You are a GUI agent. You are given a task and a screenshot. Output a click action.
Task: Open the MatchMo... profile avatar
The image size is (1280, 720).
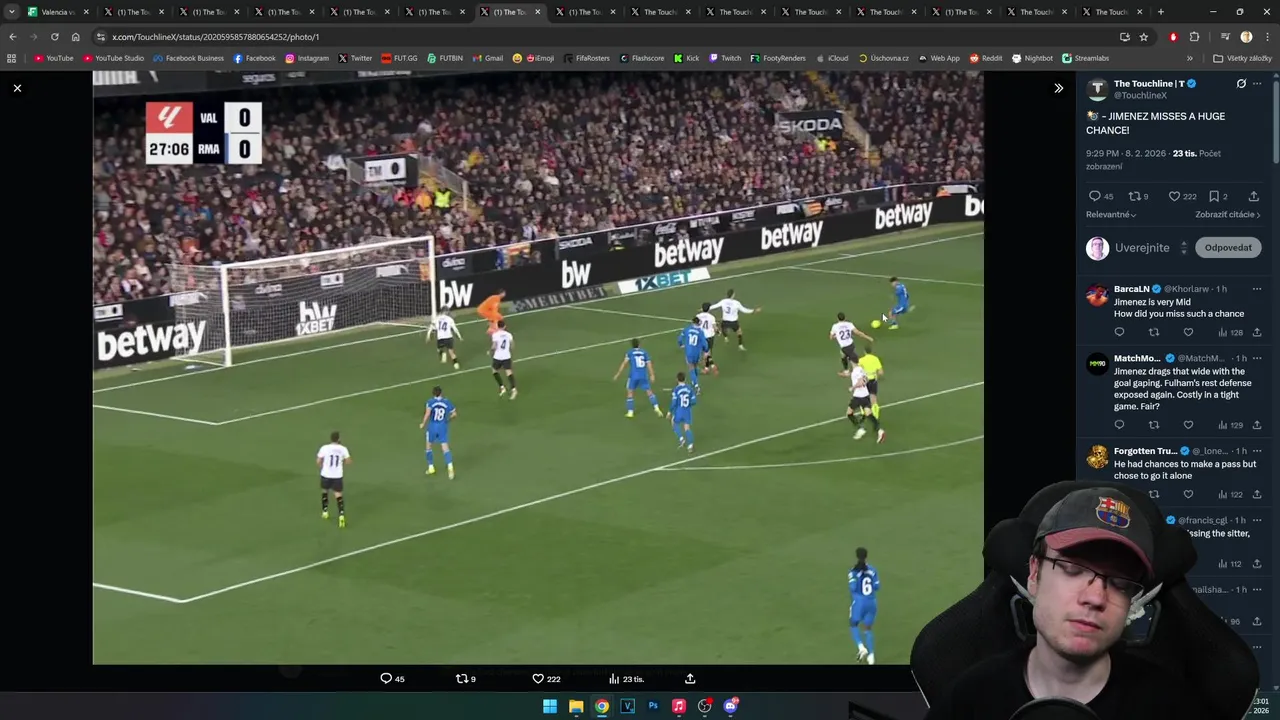click(x=1097, y=364)
